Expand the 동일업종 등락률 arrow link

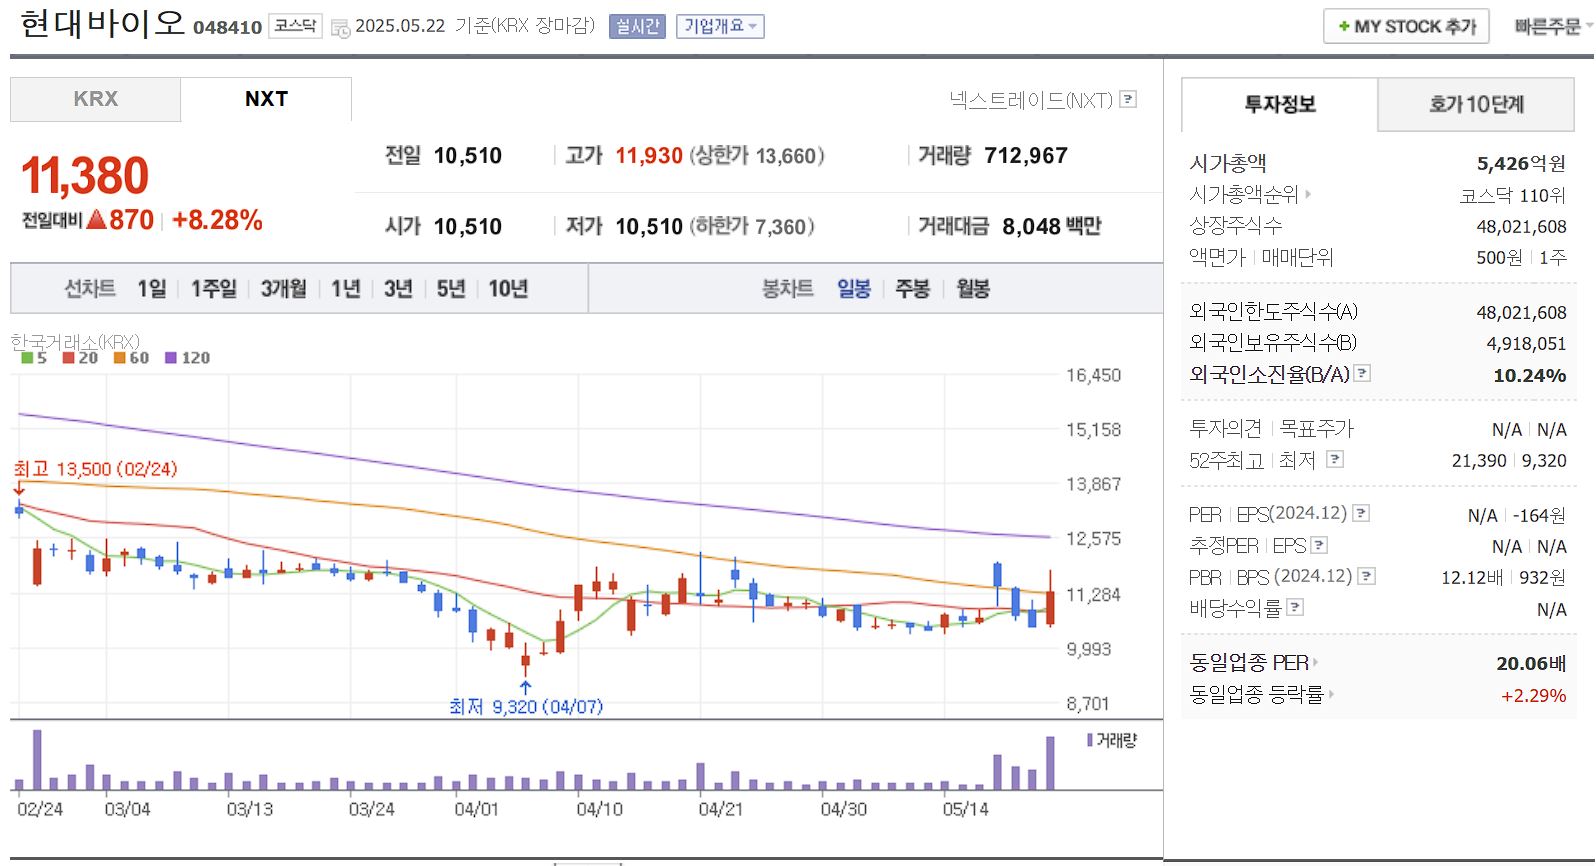[1332, 694]
